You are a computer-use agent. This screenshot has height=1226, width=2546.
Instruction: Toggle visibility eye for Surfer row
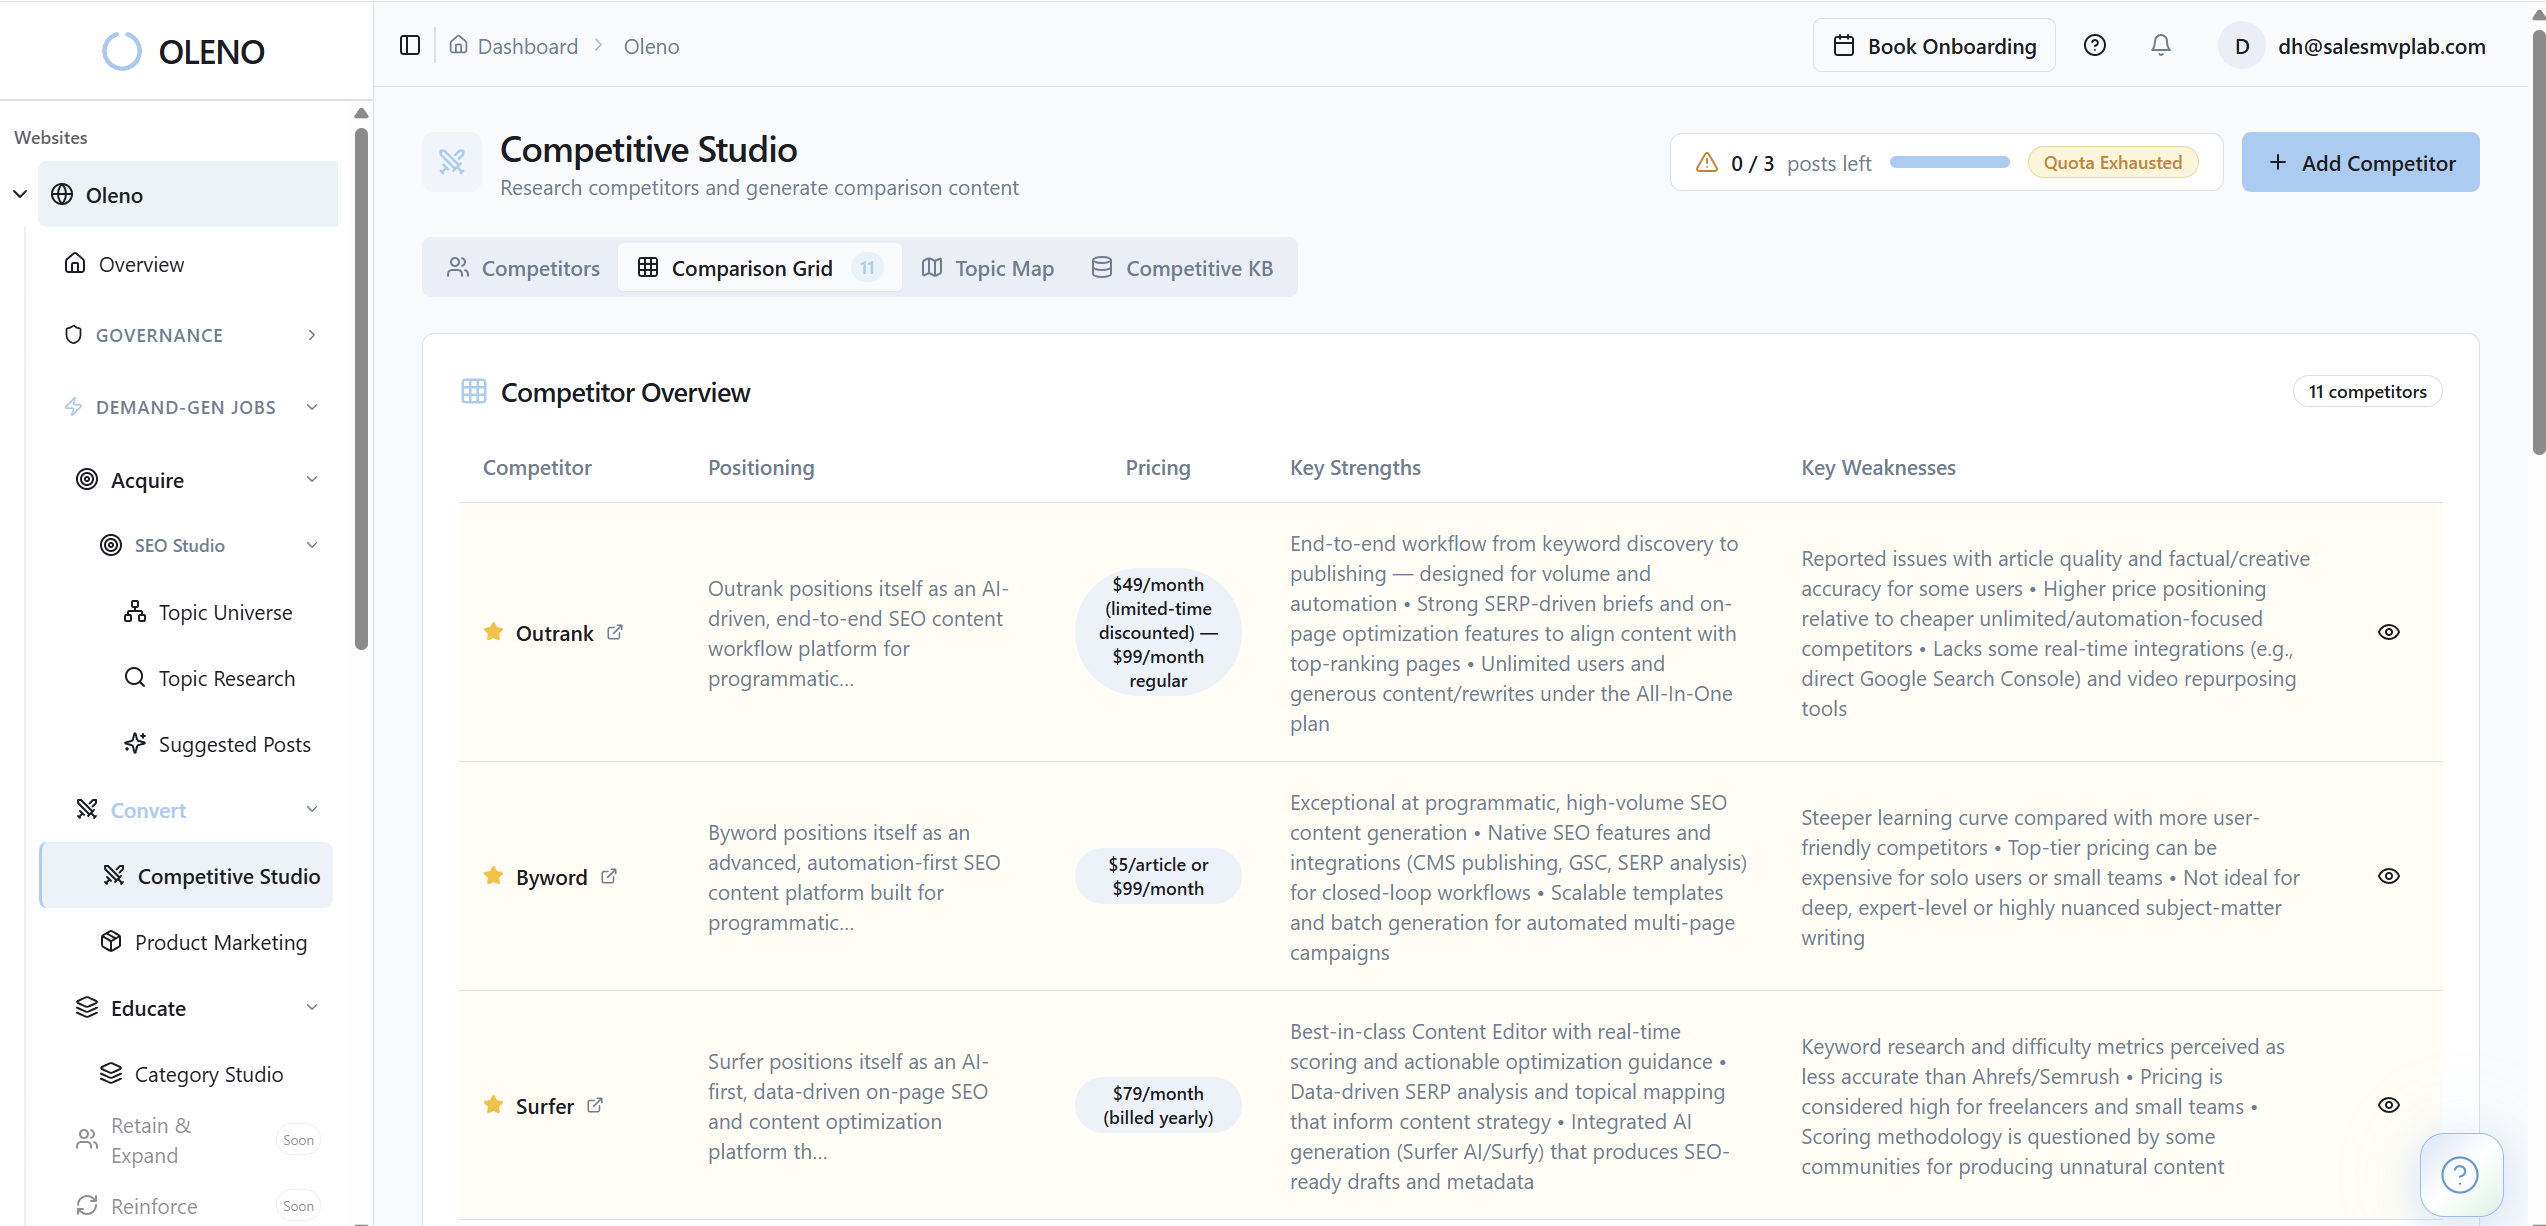(2389, 1105)
